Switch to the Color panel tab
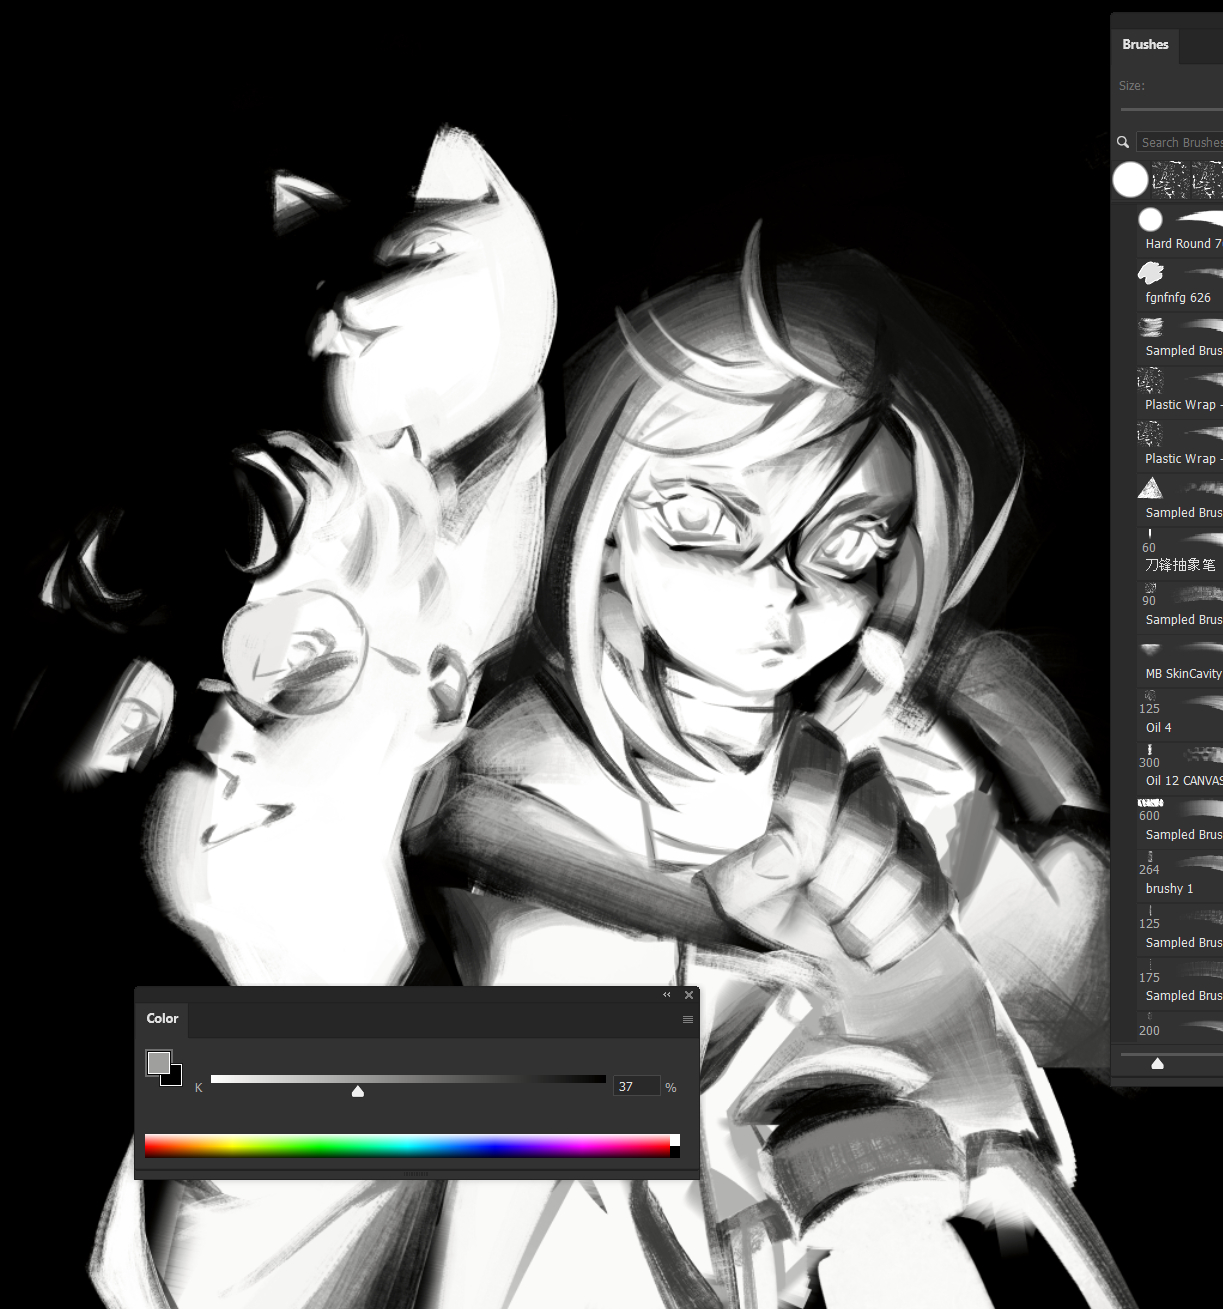This screenshot has width=1223, height=1309. pyautogui.click(x=162, y=1019)
